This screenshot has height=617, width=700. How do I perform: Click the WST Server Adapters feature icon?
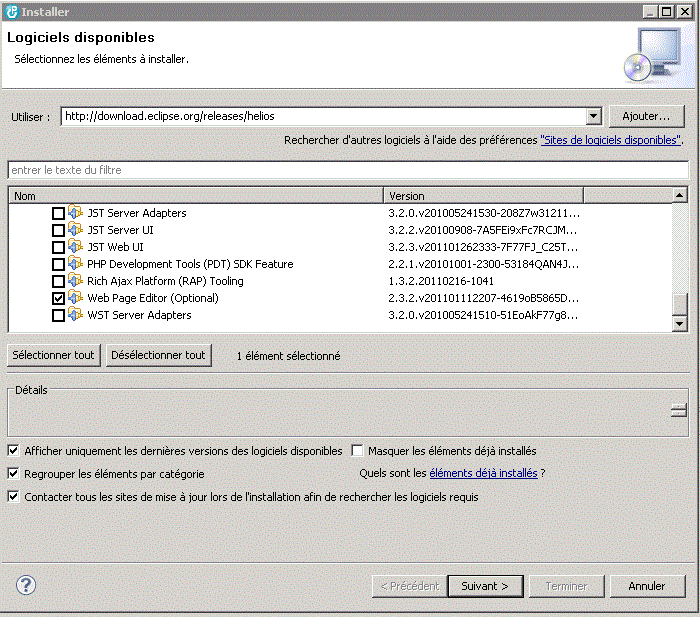click(x=75, y=314)
